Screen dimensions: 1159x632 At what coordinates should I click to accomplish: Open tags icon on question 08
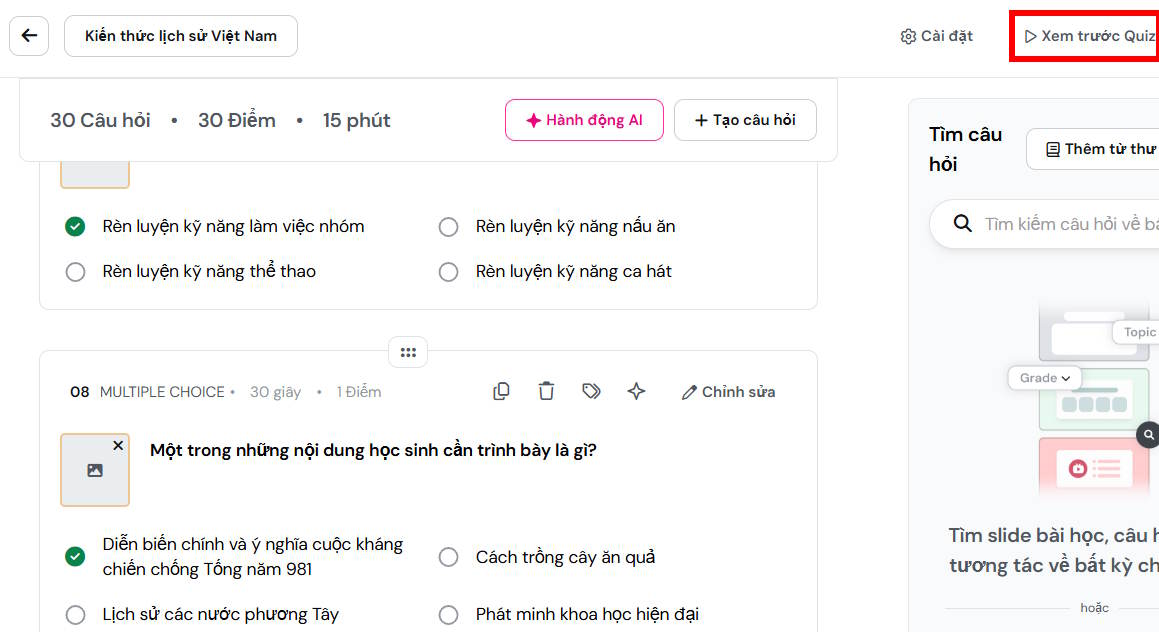click(591, 391)
